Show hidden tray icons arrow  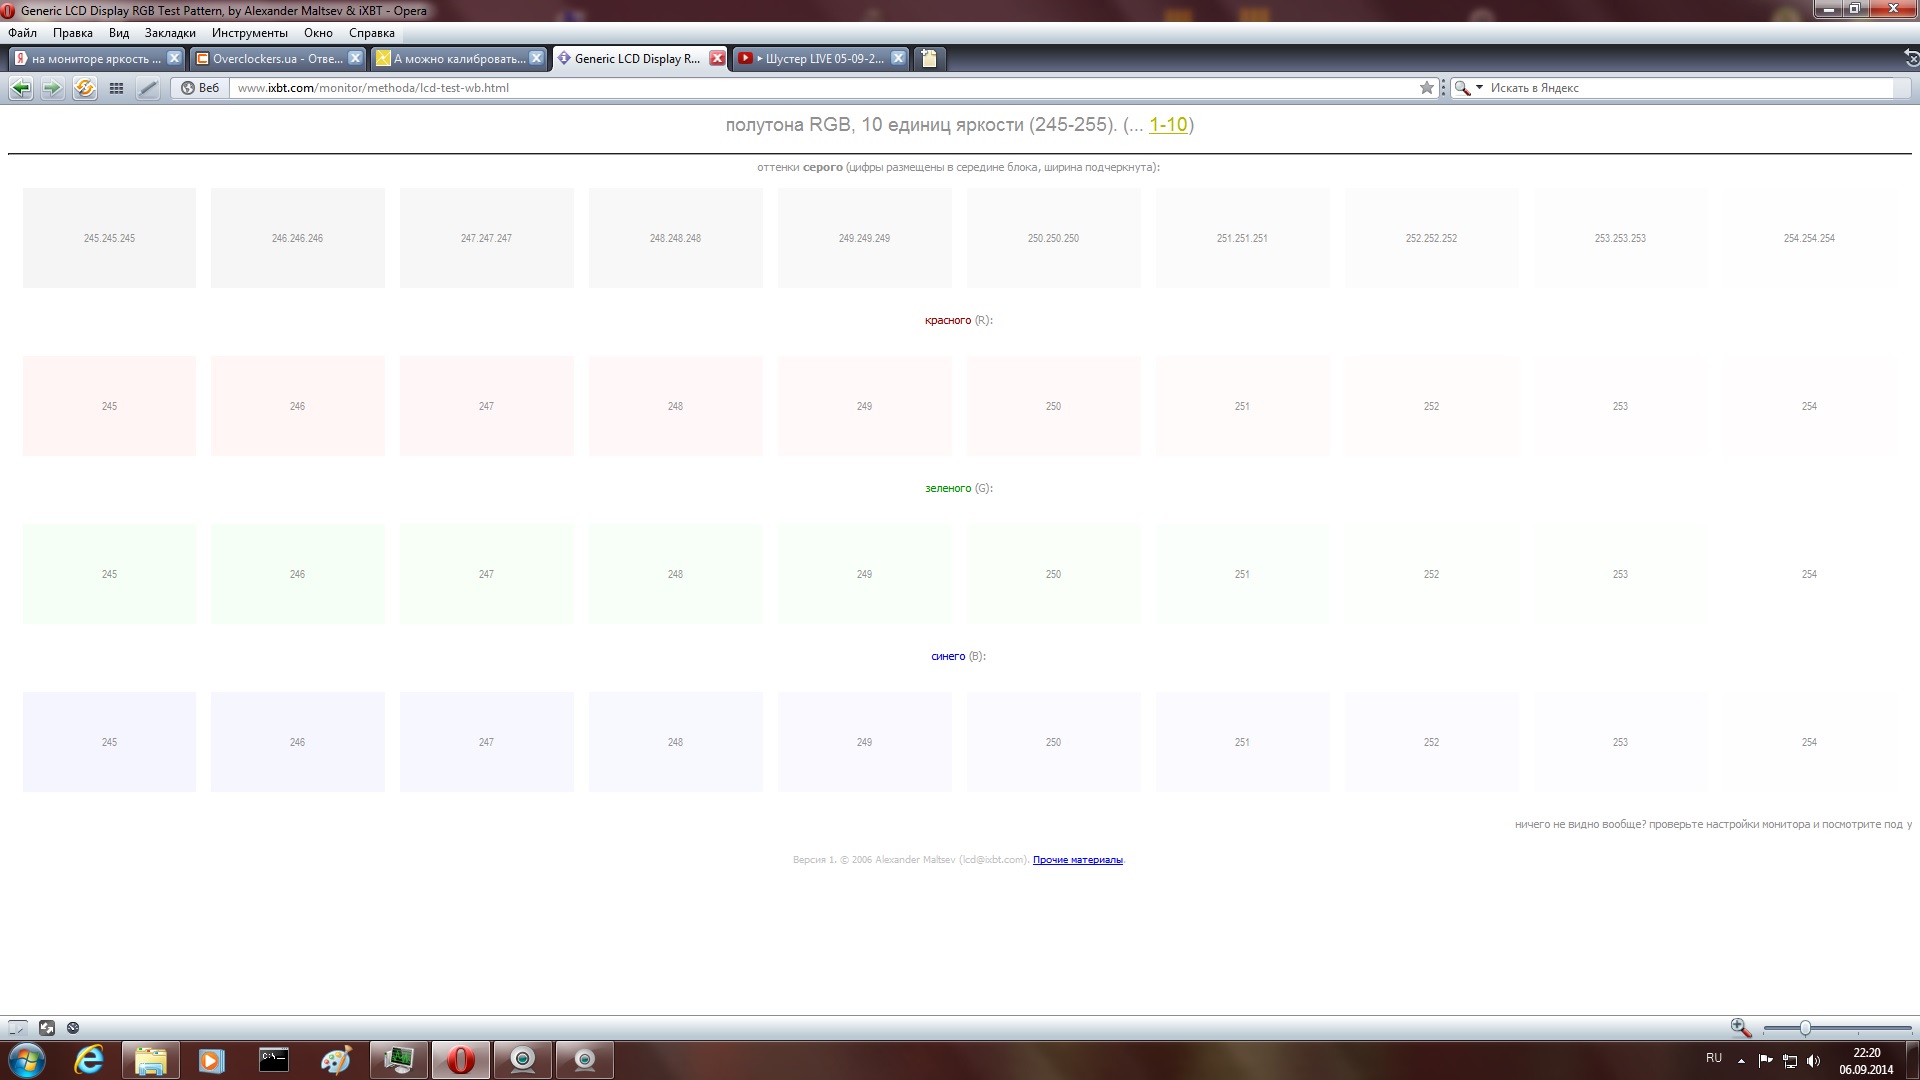click(1741, 1060)
